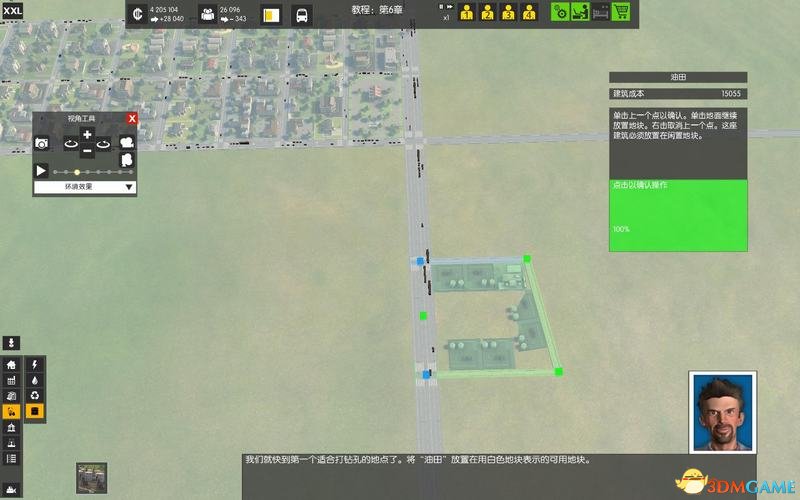Activate the lower film camera icon

(127, 160)
